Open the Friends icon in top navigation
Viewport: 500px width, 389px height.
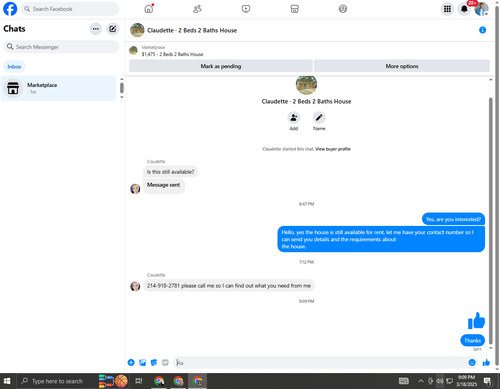click(197, 9)
